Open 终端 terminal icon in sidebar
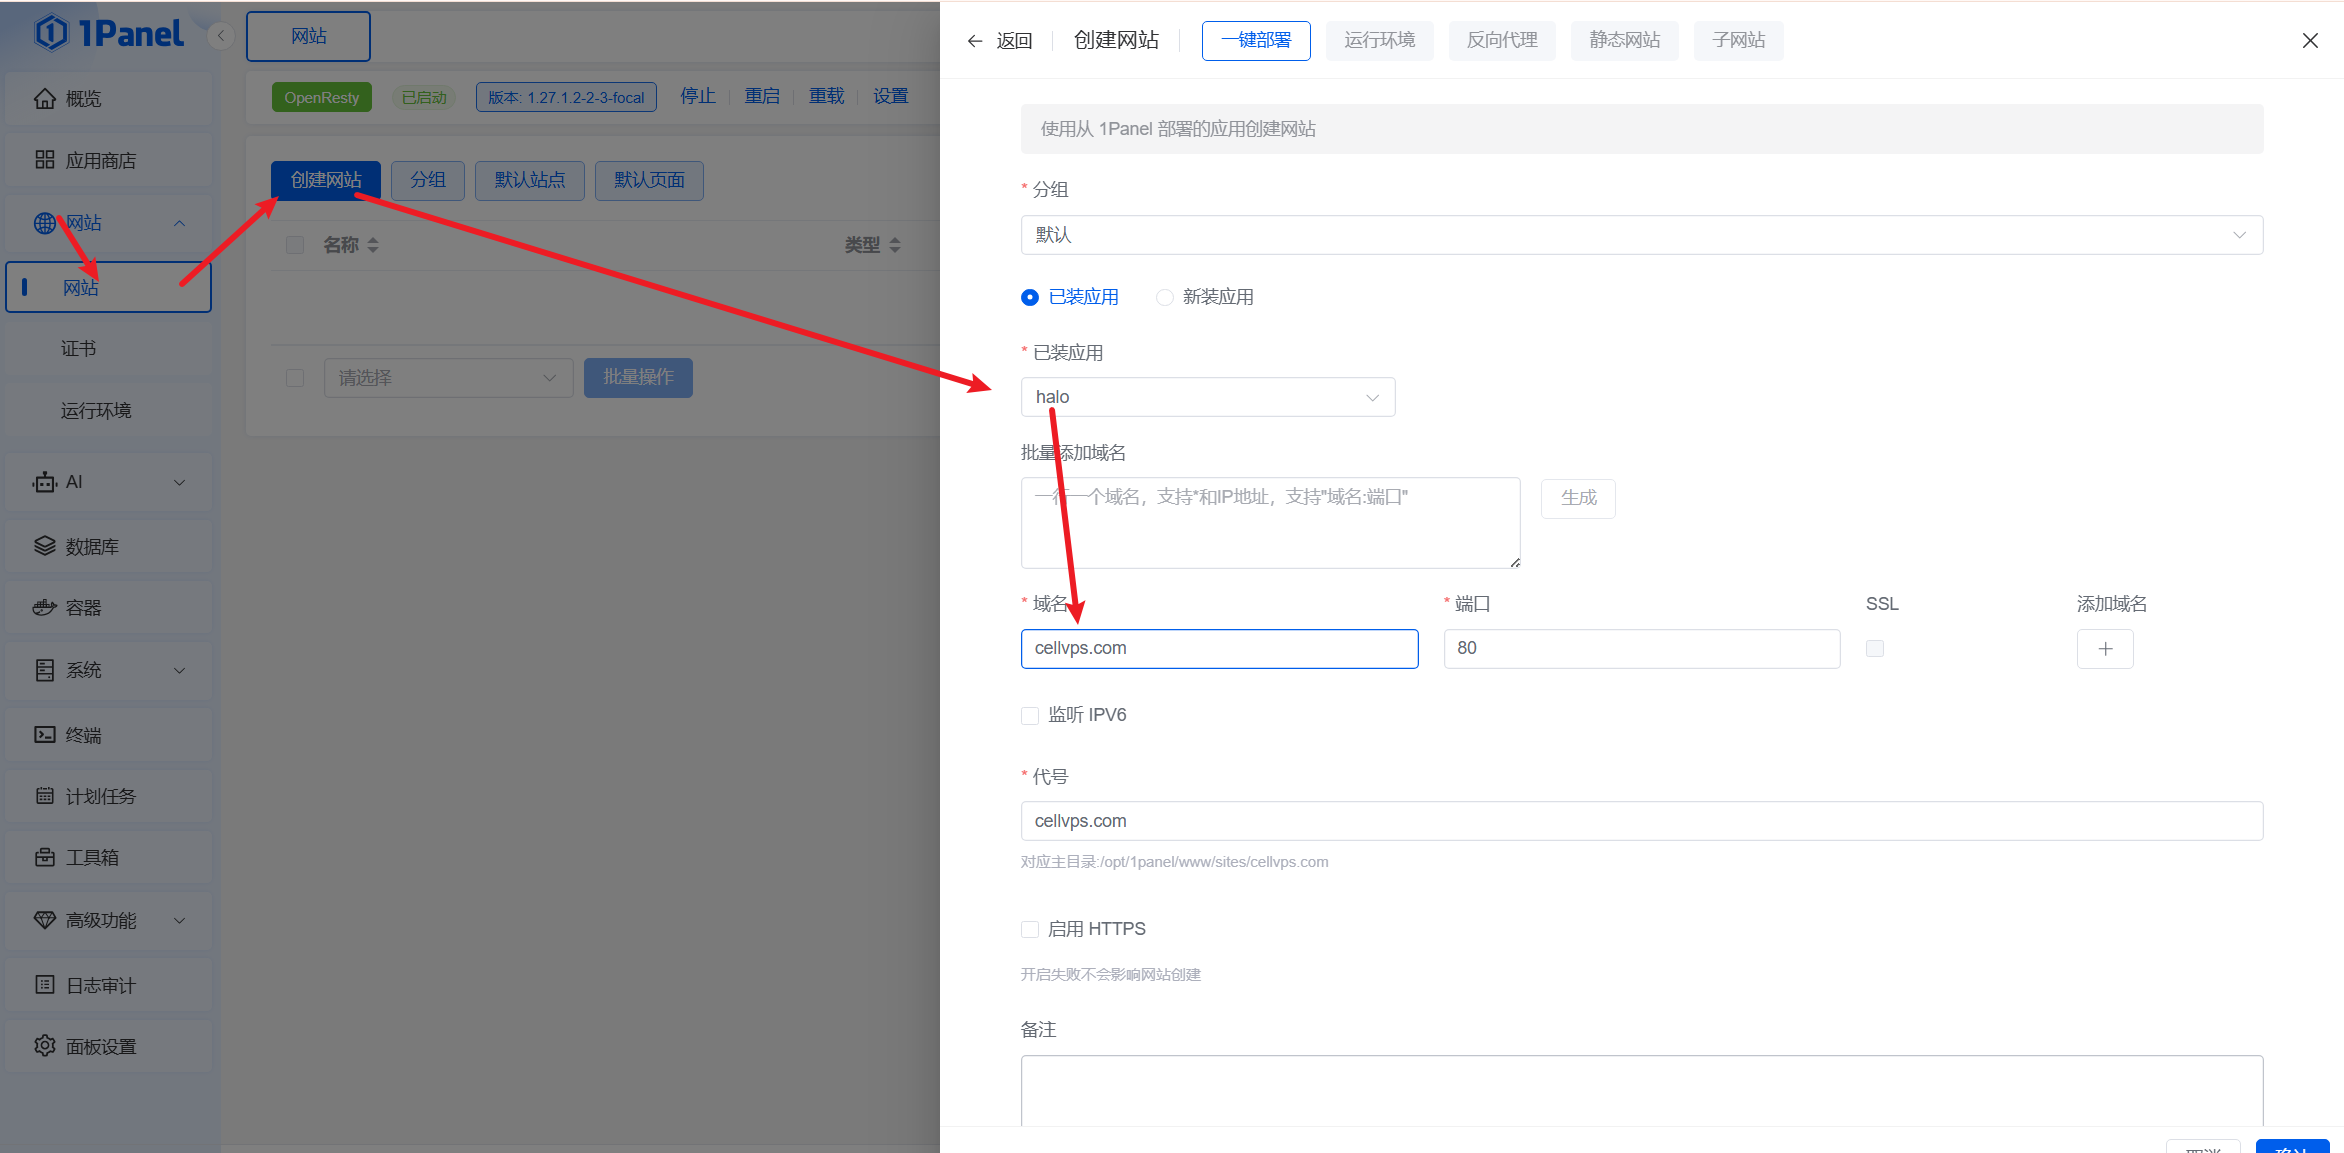Screen dimensions: 2344x1153 coord(44,735)
